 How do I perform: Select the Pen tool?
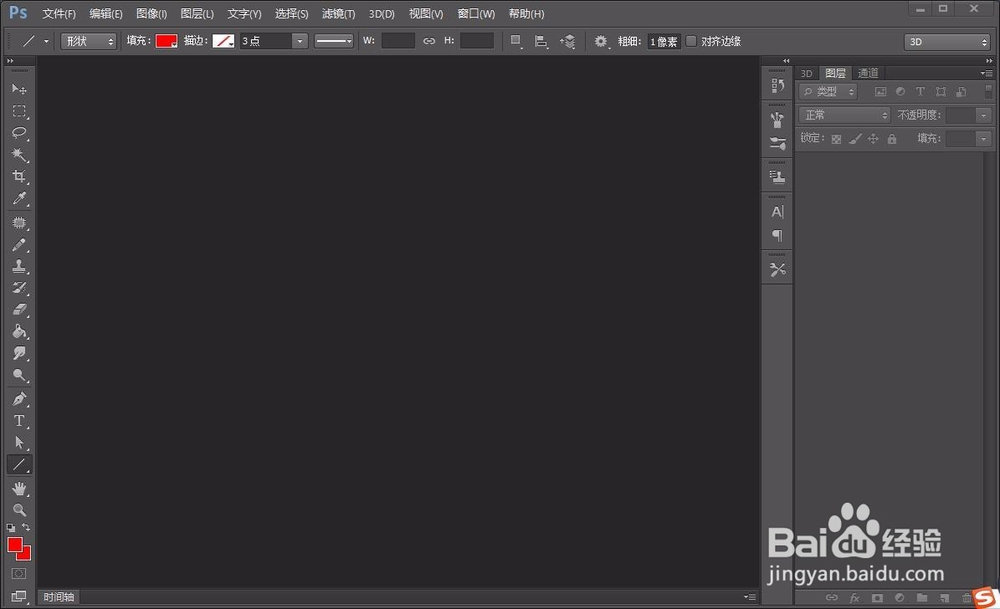19,399
